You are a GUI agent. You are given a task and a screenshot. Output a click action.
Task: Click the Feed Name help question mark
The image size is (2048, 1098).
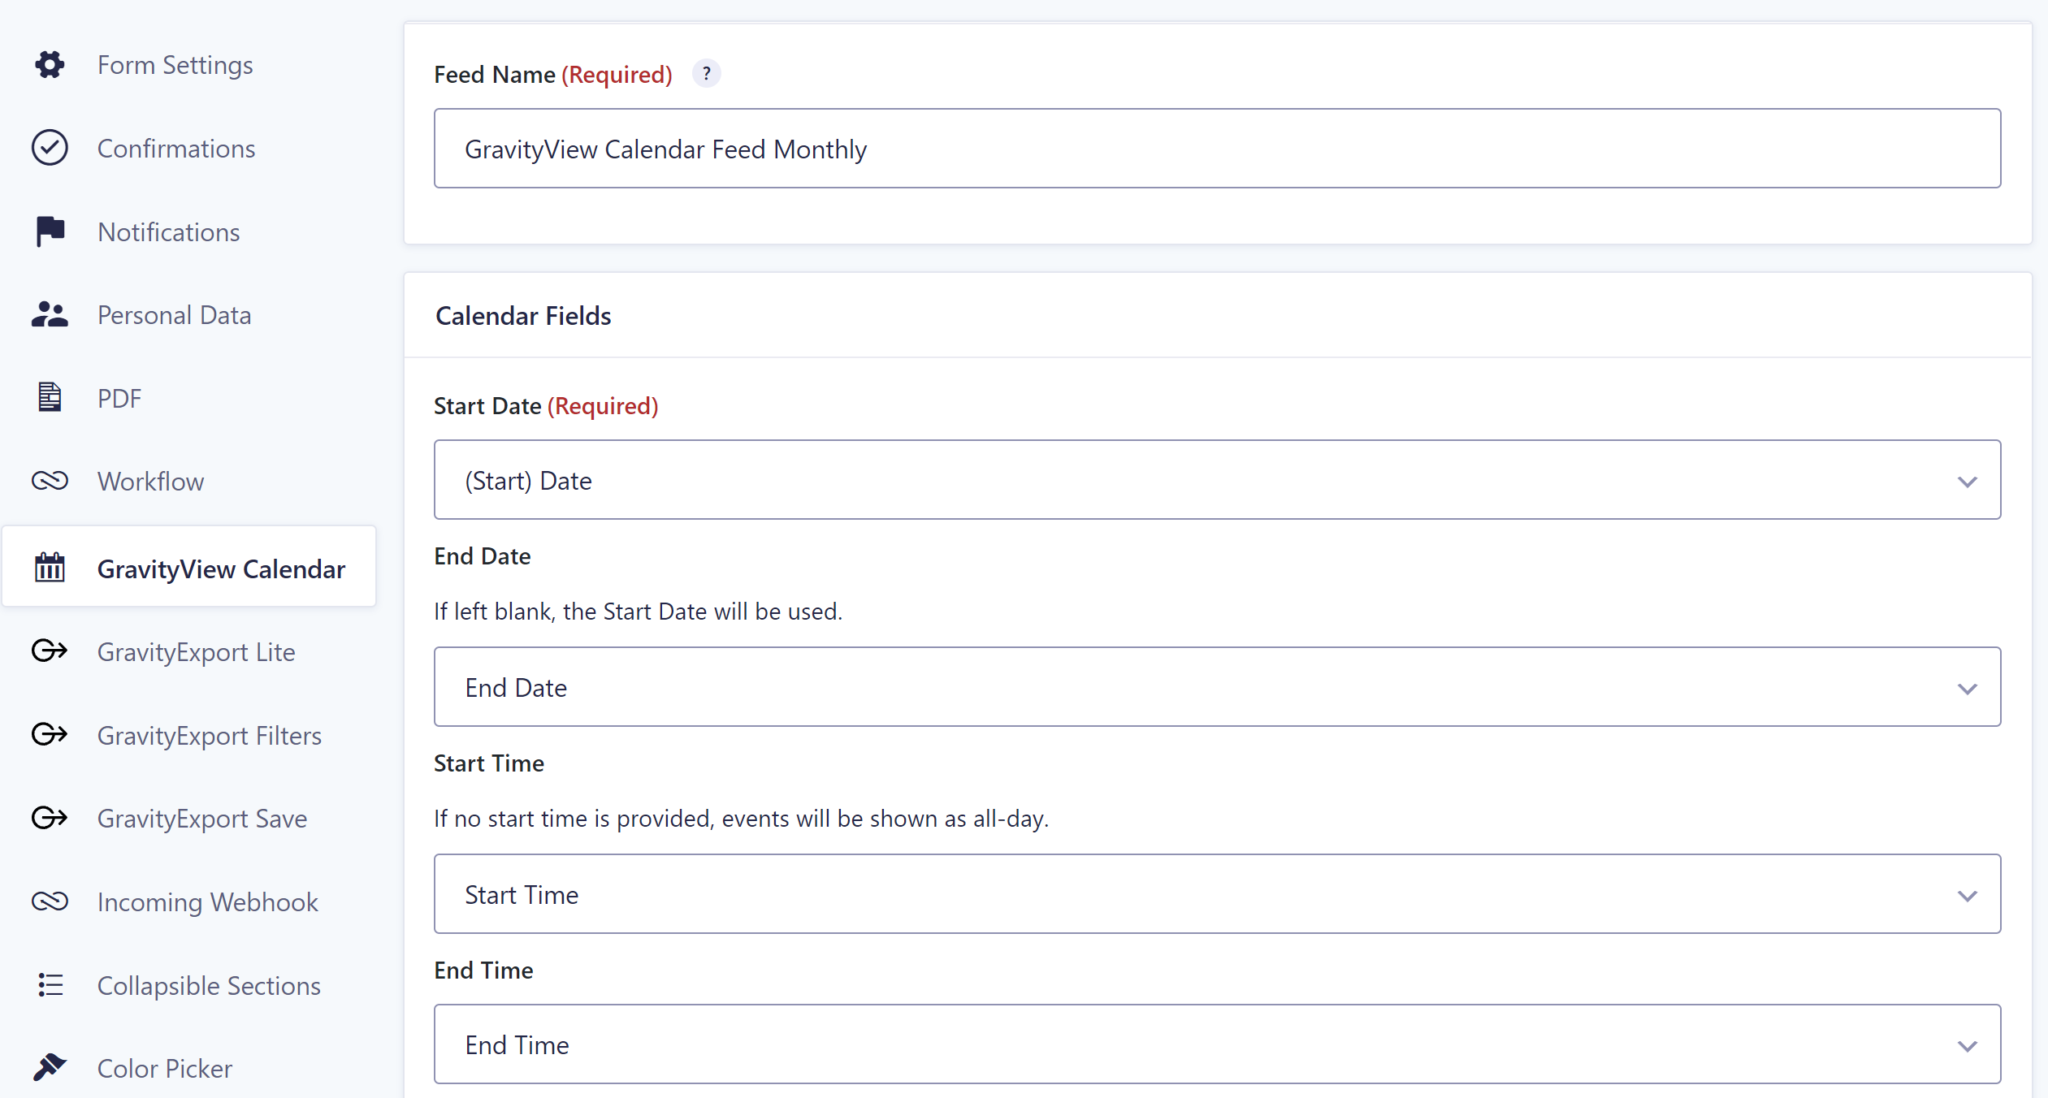(706, 74)
